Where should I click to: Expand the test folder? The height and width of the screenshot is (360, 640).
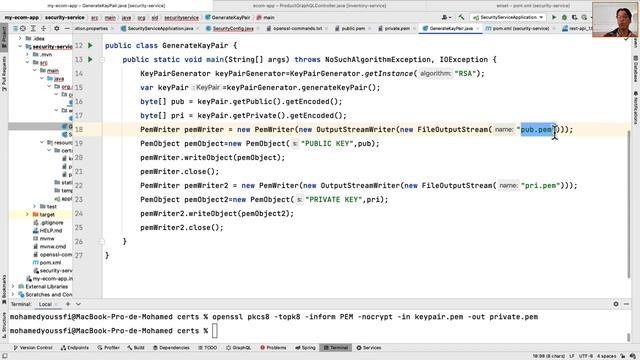(x=35, y=207)
